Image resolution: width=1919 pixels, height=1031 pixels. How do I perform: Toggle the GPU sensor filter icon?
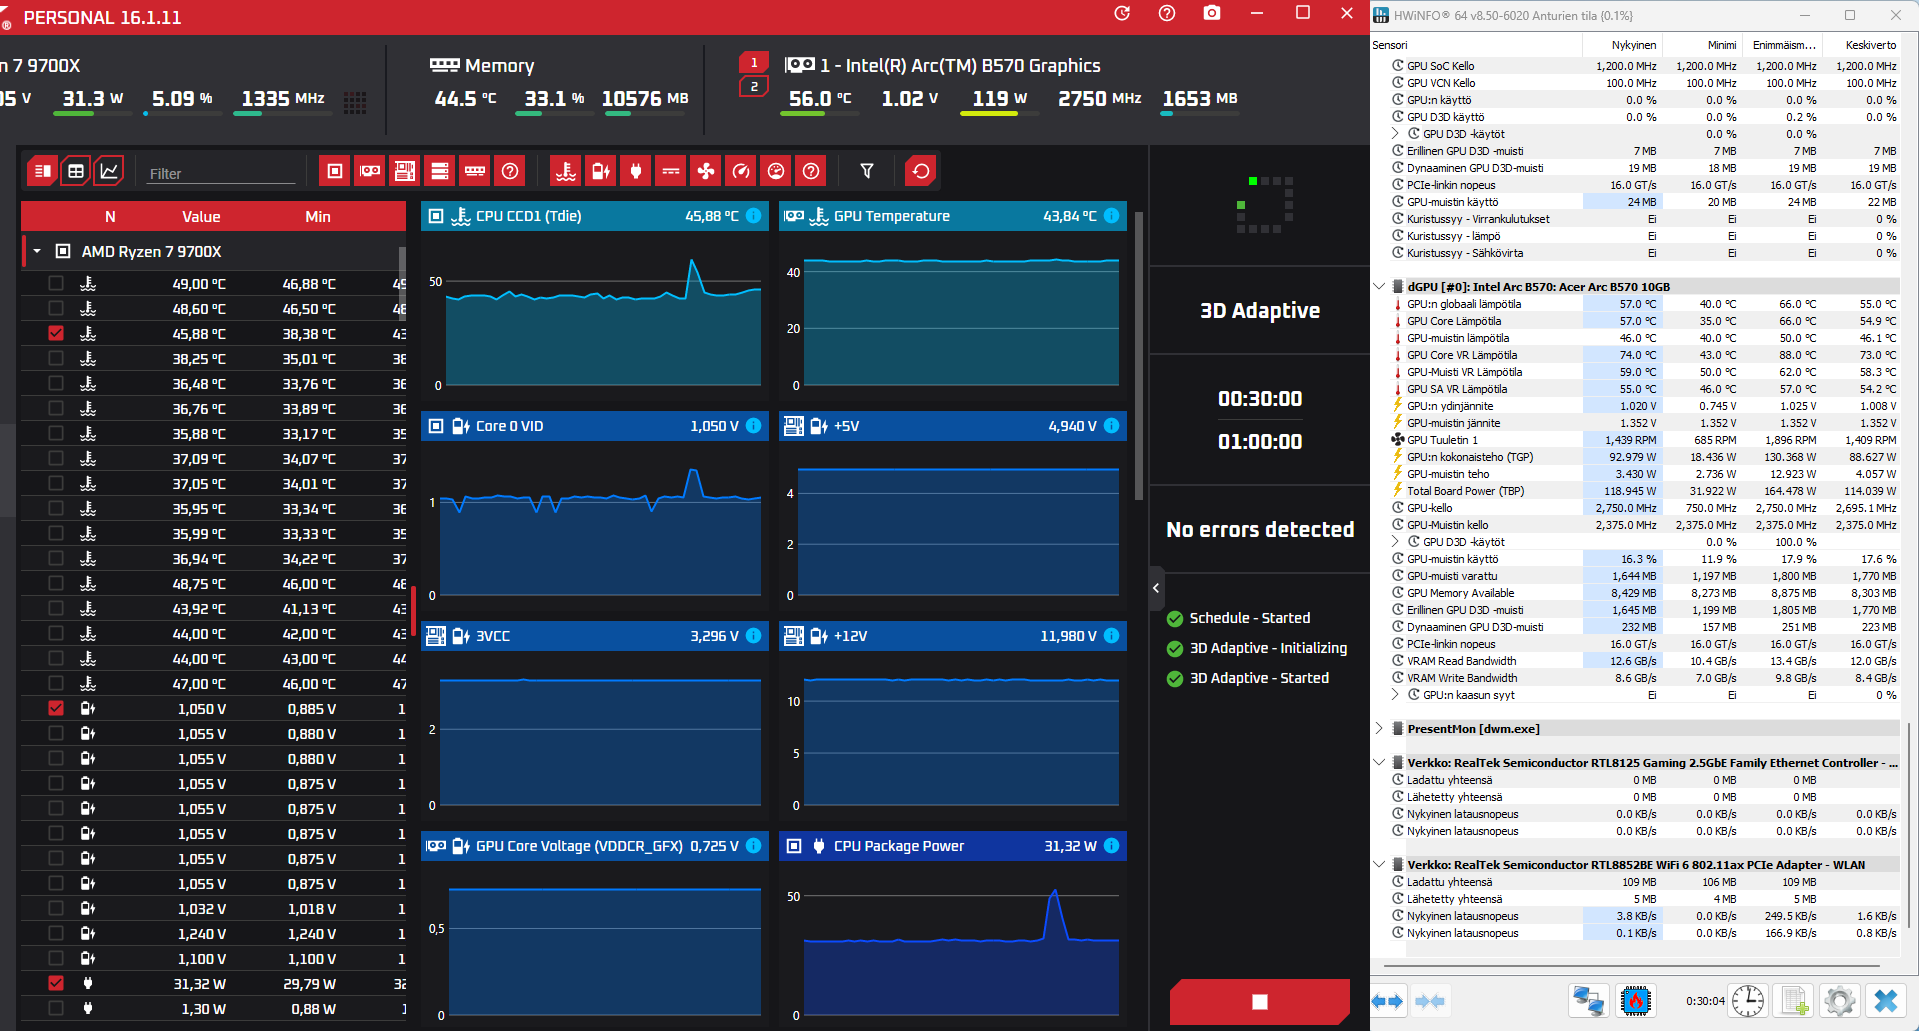click(370, 172)
